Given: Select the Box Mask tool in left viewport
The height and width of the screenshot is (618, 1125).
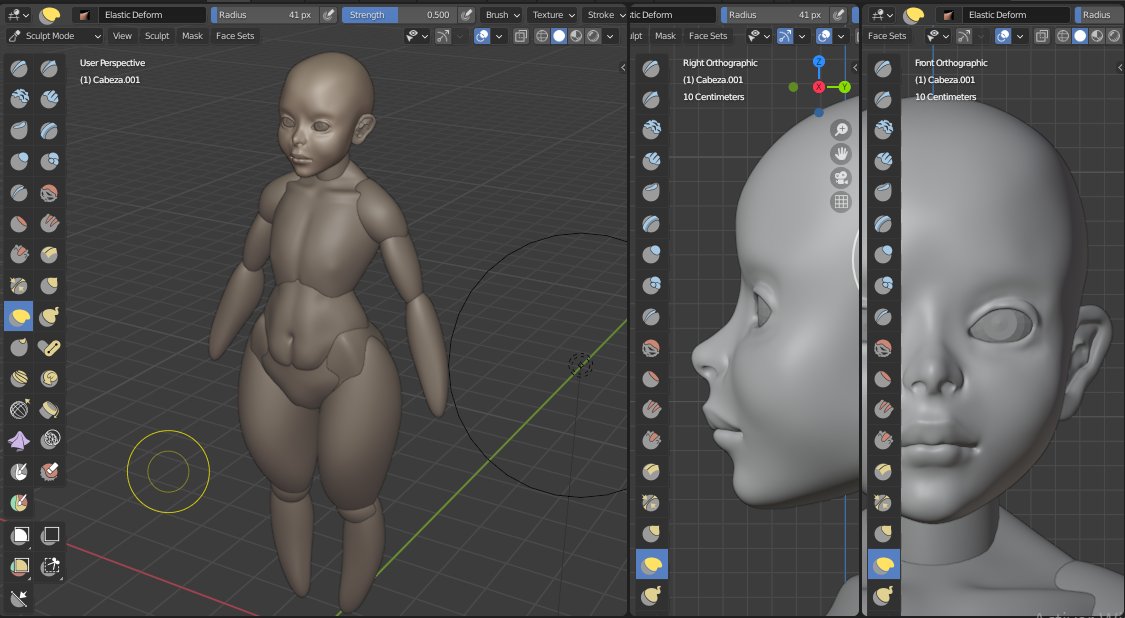Looking at the screenshot, I should (20, 535).
